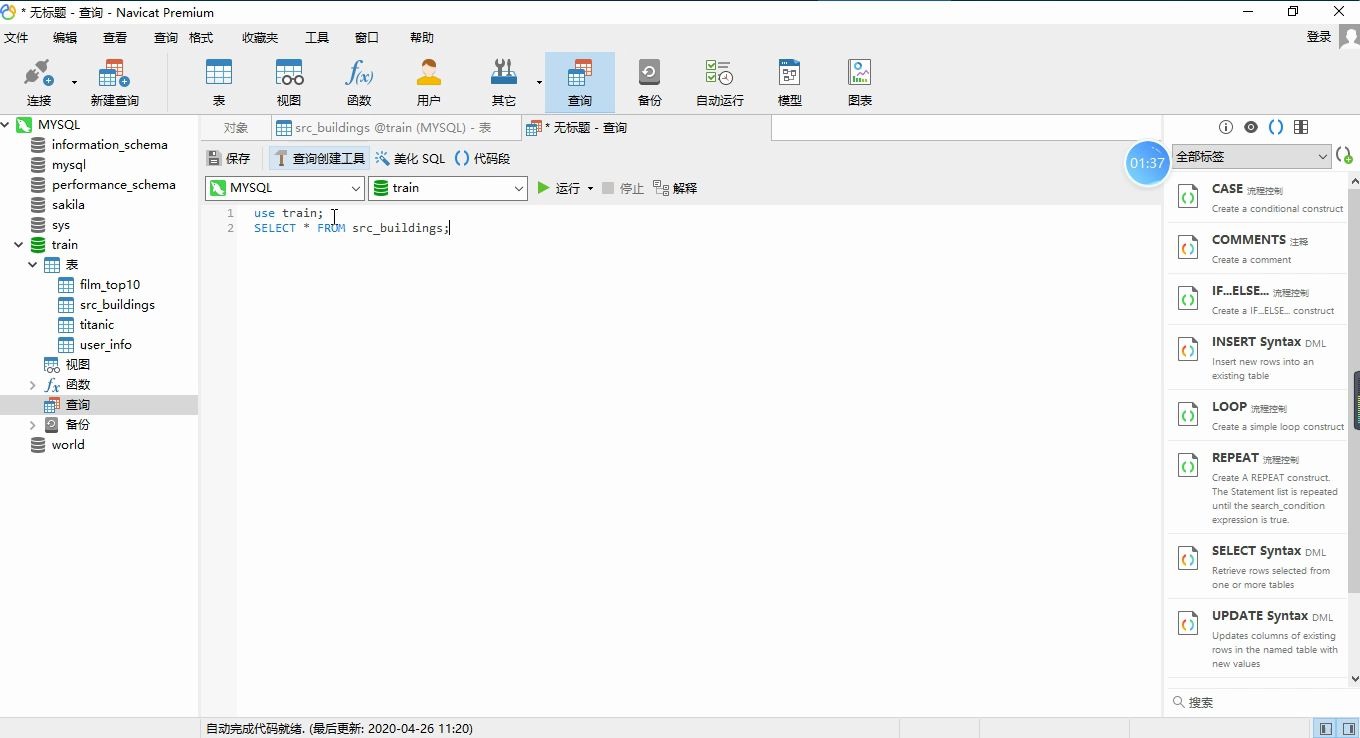
Task: Click the Code Snippet (代码段) button
Action: pos(482,158)
